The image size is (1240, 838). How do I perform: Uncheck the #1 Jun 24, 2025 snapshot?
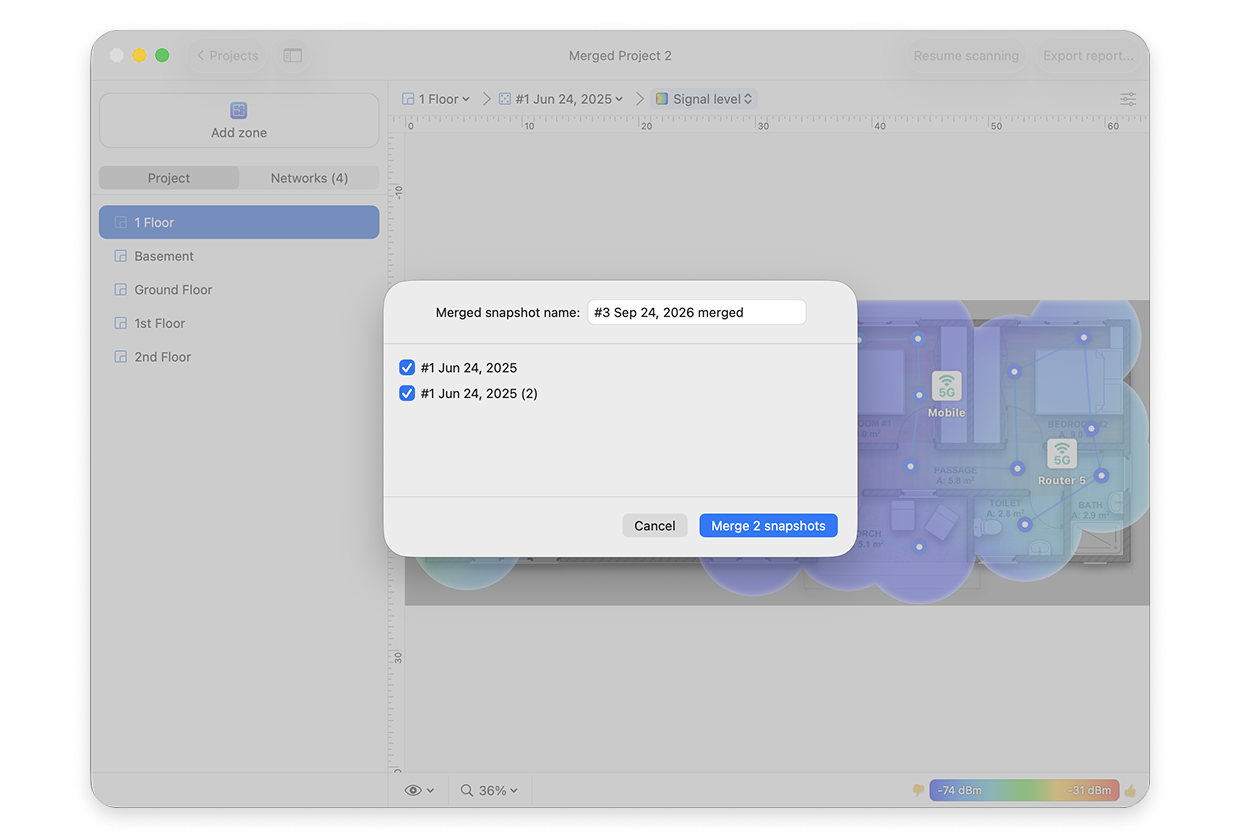coord(407,368)
